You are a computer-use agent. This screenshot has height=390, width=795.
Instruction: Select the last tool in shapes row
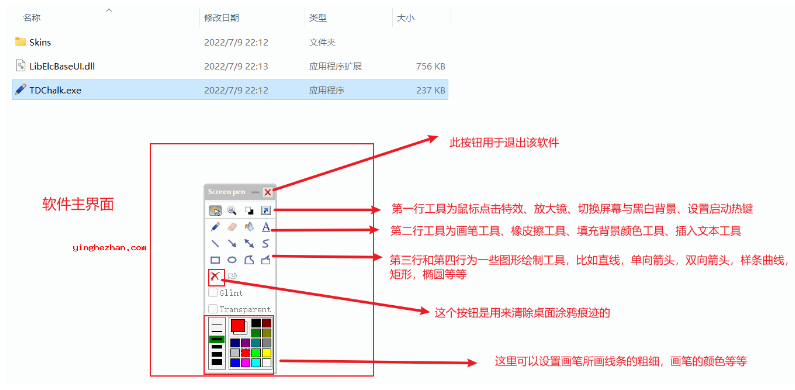[266, 260]
